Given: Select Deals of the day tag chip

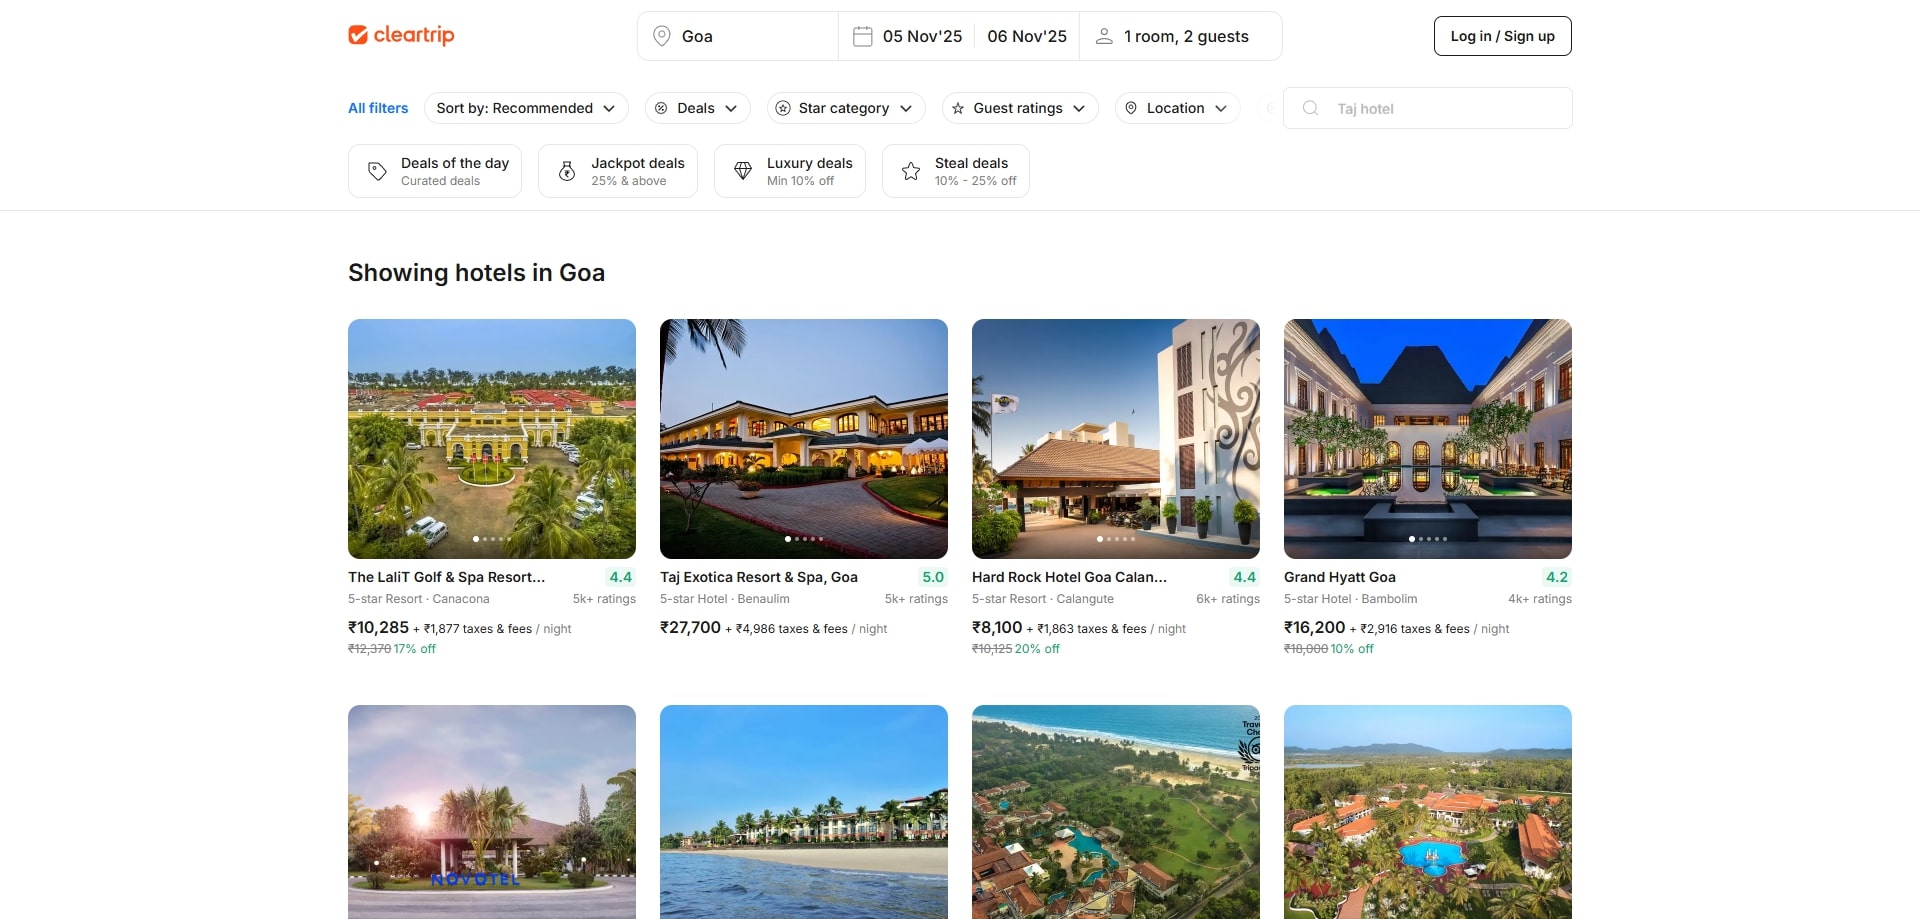Looking at the screenshot, I should pyautogui.click(x=435, y=171).
